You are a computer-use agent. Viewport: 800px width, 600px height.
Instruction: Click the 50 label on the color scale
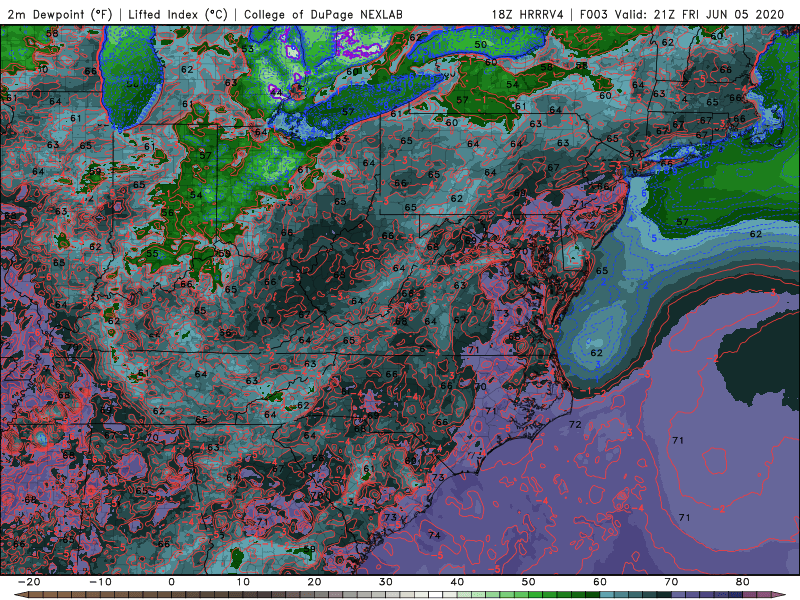coord(529,582)
